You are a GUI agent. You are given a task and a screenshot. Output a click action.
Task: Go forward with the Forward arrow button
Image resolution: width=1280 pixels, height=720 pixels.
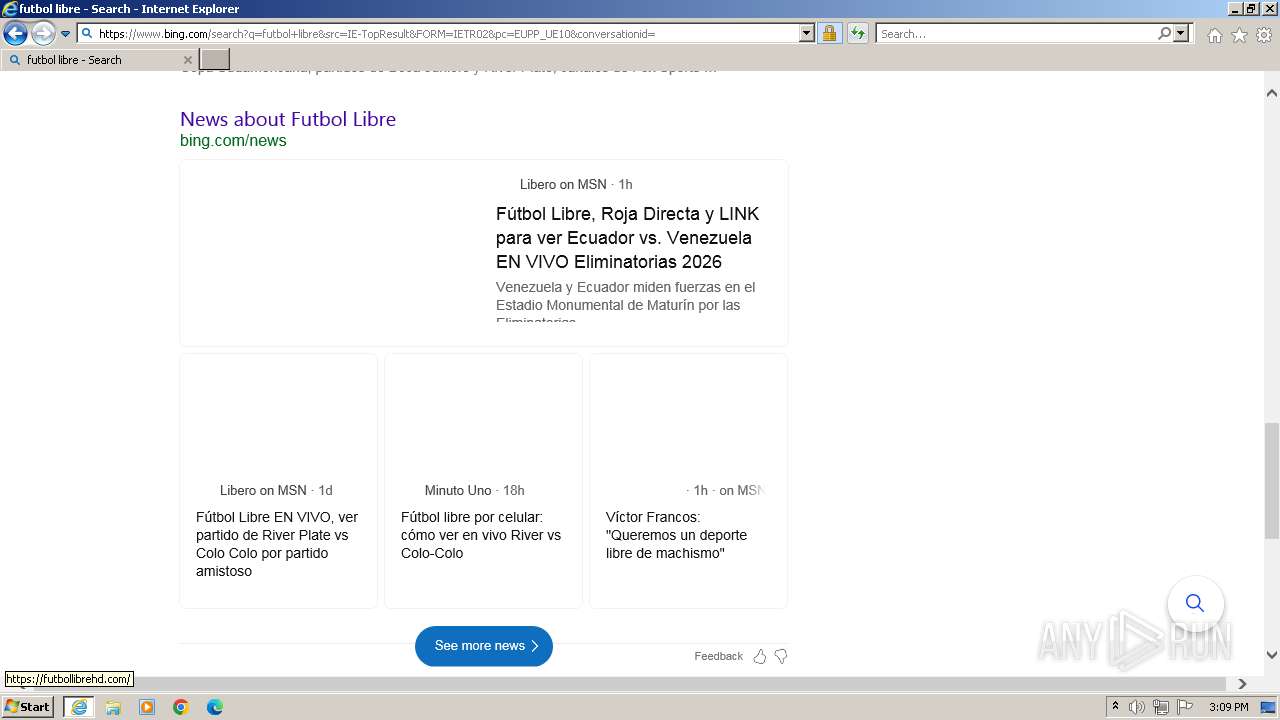[42, 34]
